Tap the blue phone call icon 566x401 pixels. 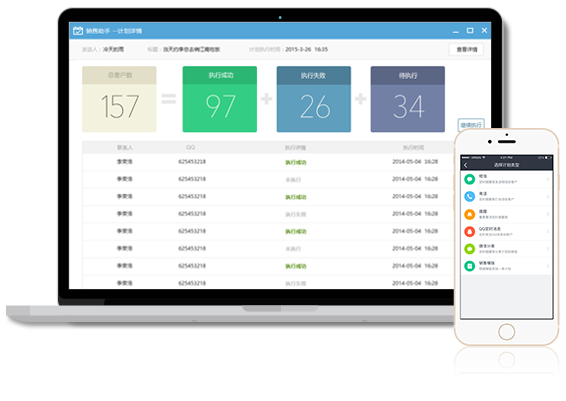pyautogui.click(x=469, y=196)
